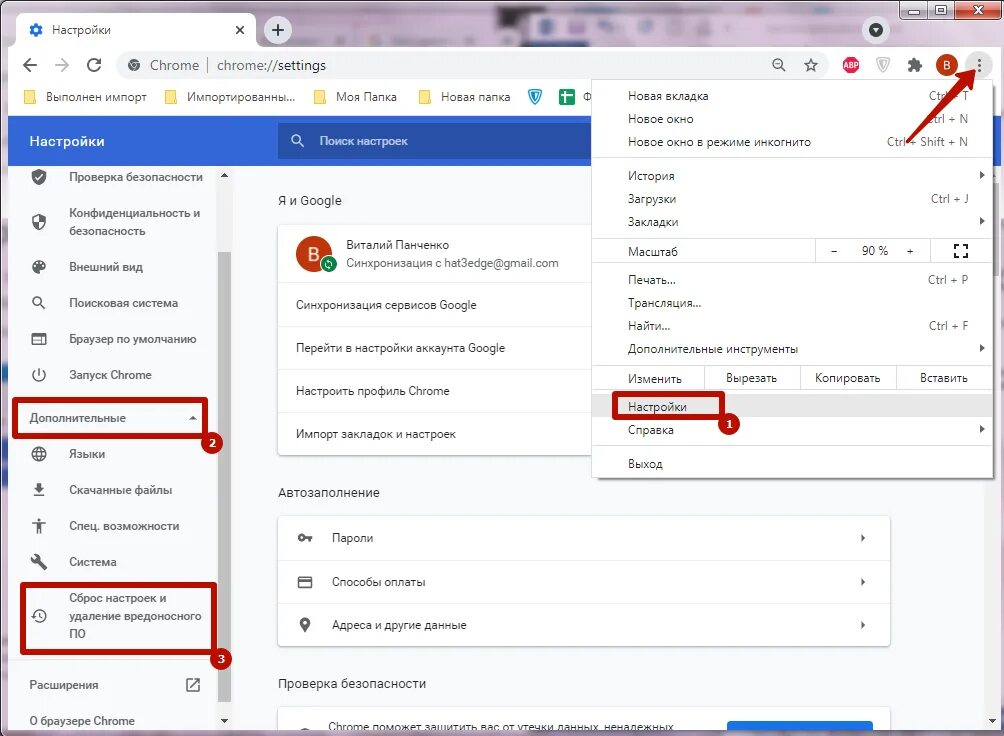Select Печать... menu item
The height and width of the screenshot is (736, 1004).
point(791,279)
